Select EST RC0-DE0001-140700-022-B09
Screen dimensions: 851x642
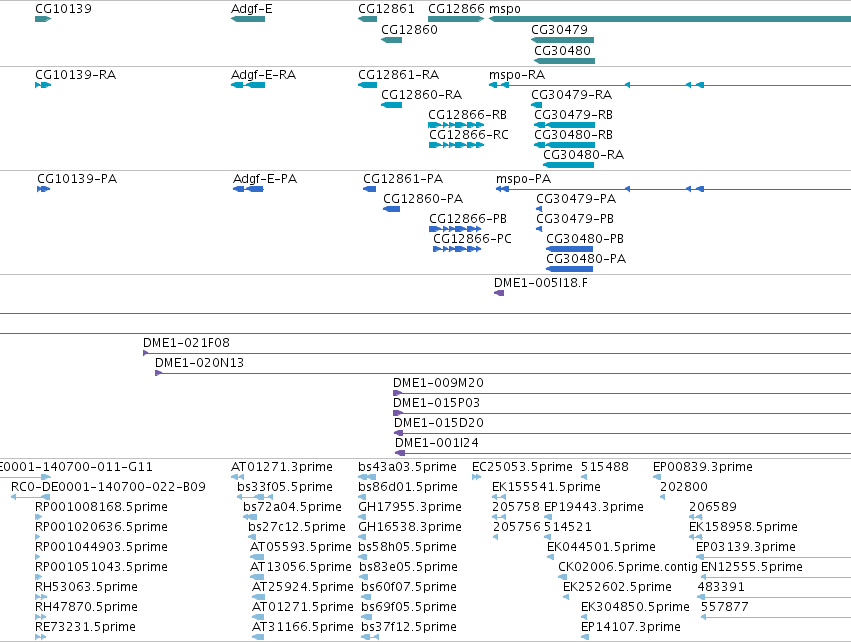[30, 497]
